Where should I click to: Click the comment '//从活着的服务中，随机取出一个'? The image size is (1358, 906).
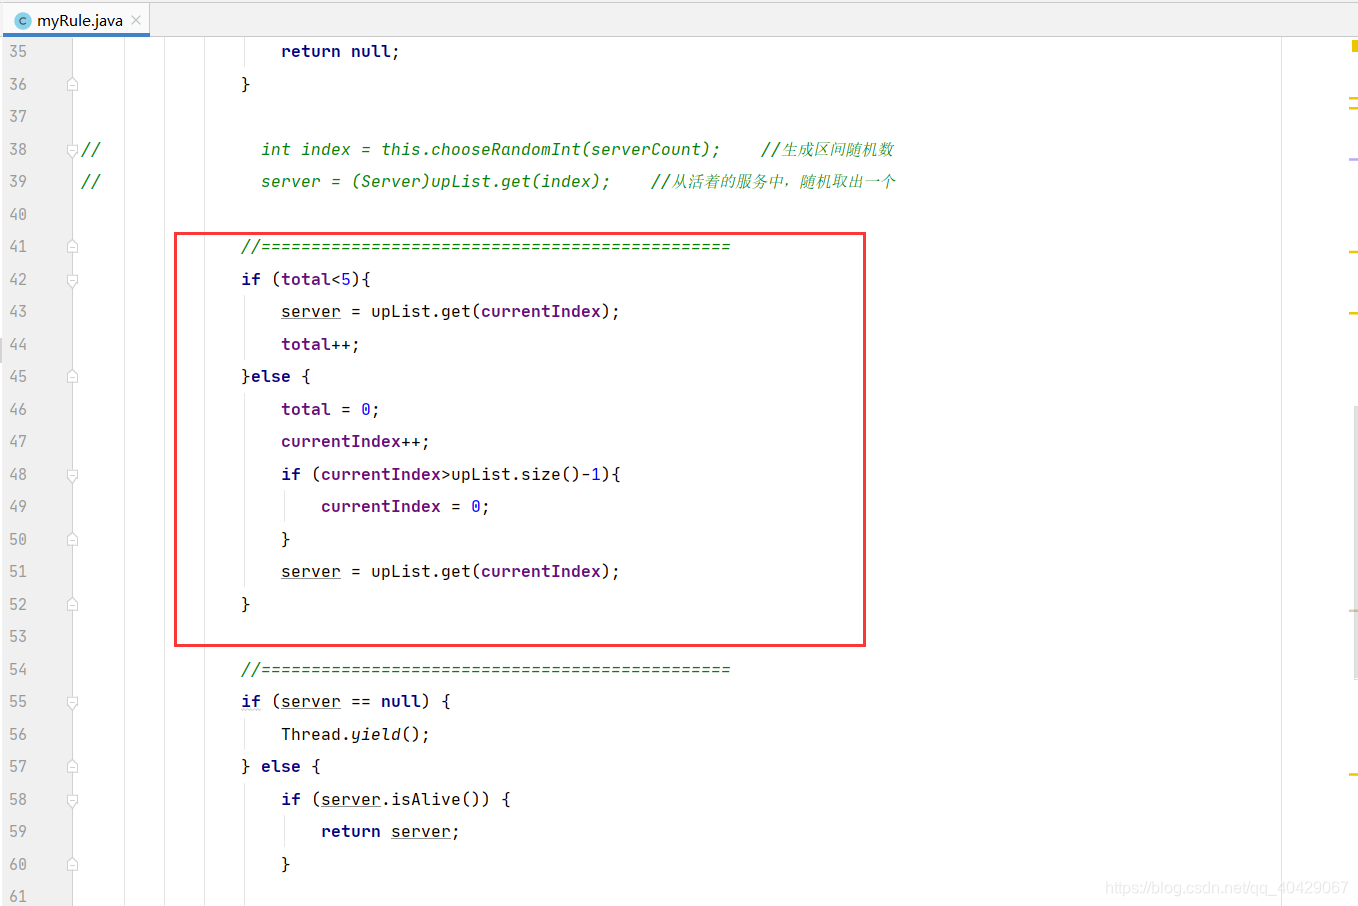773,182
